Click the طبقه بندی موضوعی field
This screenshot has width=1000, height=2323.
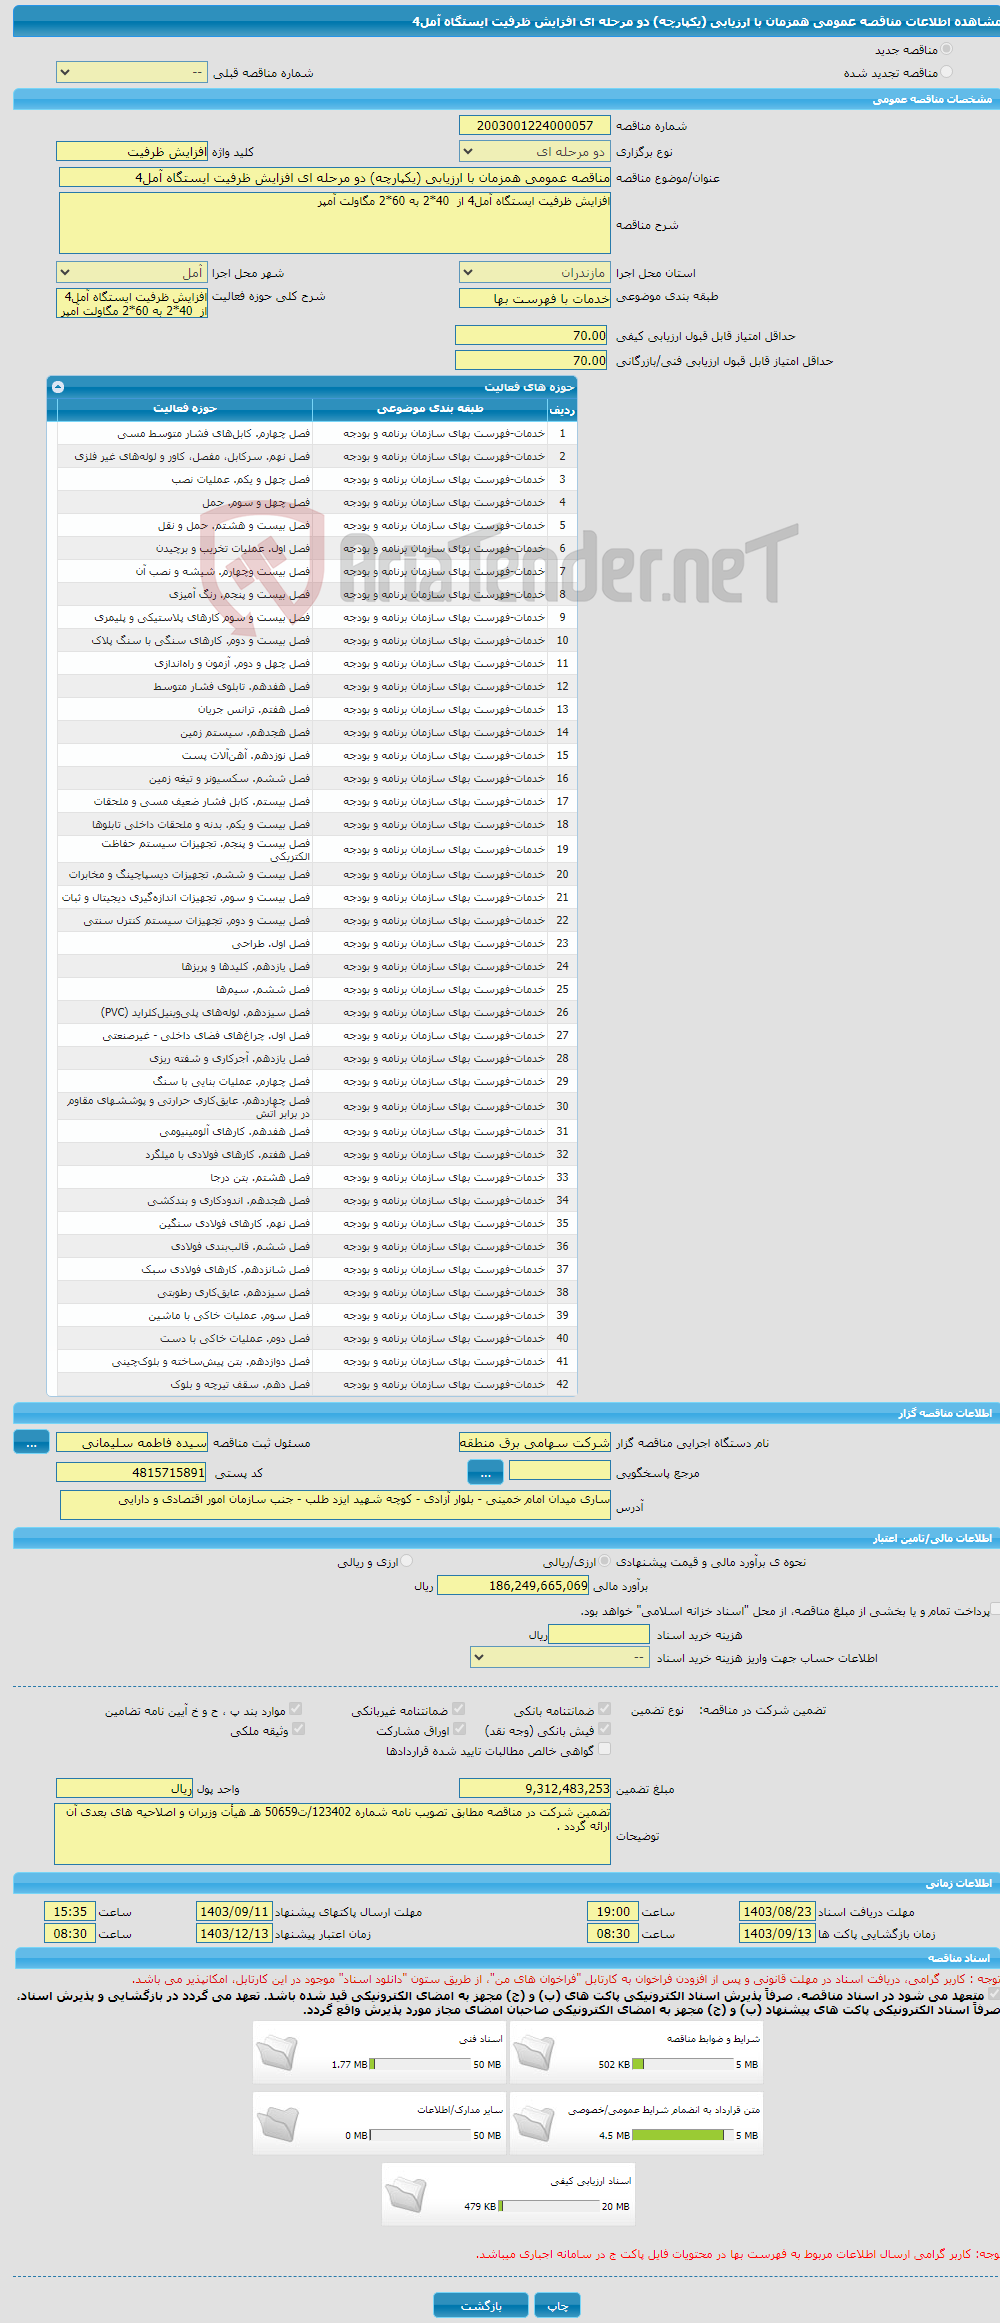pyautogui.click(x=535, y=298)
